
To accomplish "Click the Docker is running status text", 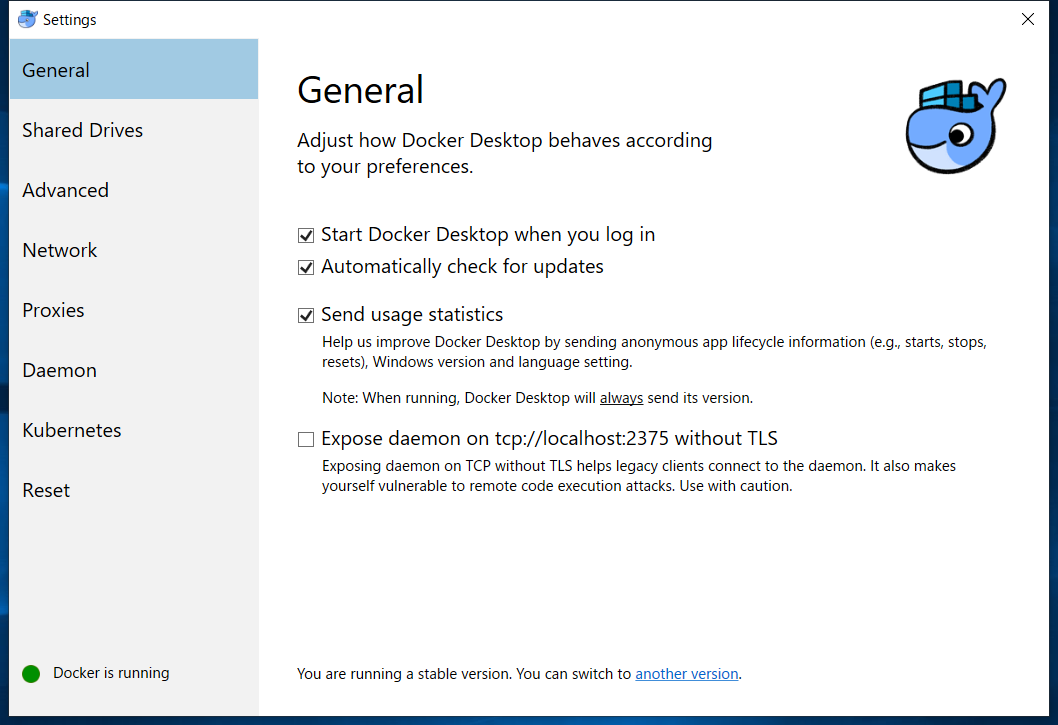I will [111, 673].
